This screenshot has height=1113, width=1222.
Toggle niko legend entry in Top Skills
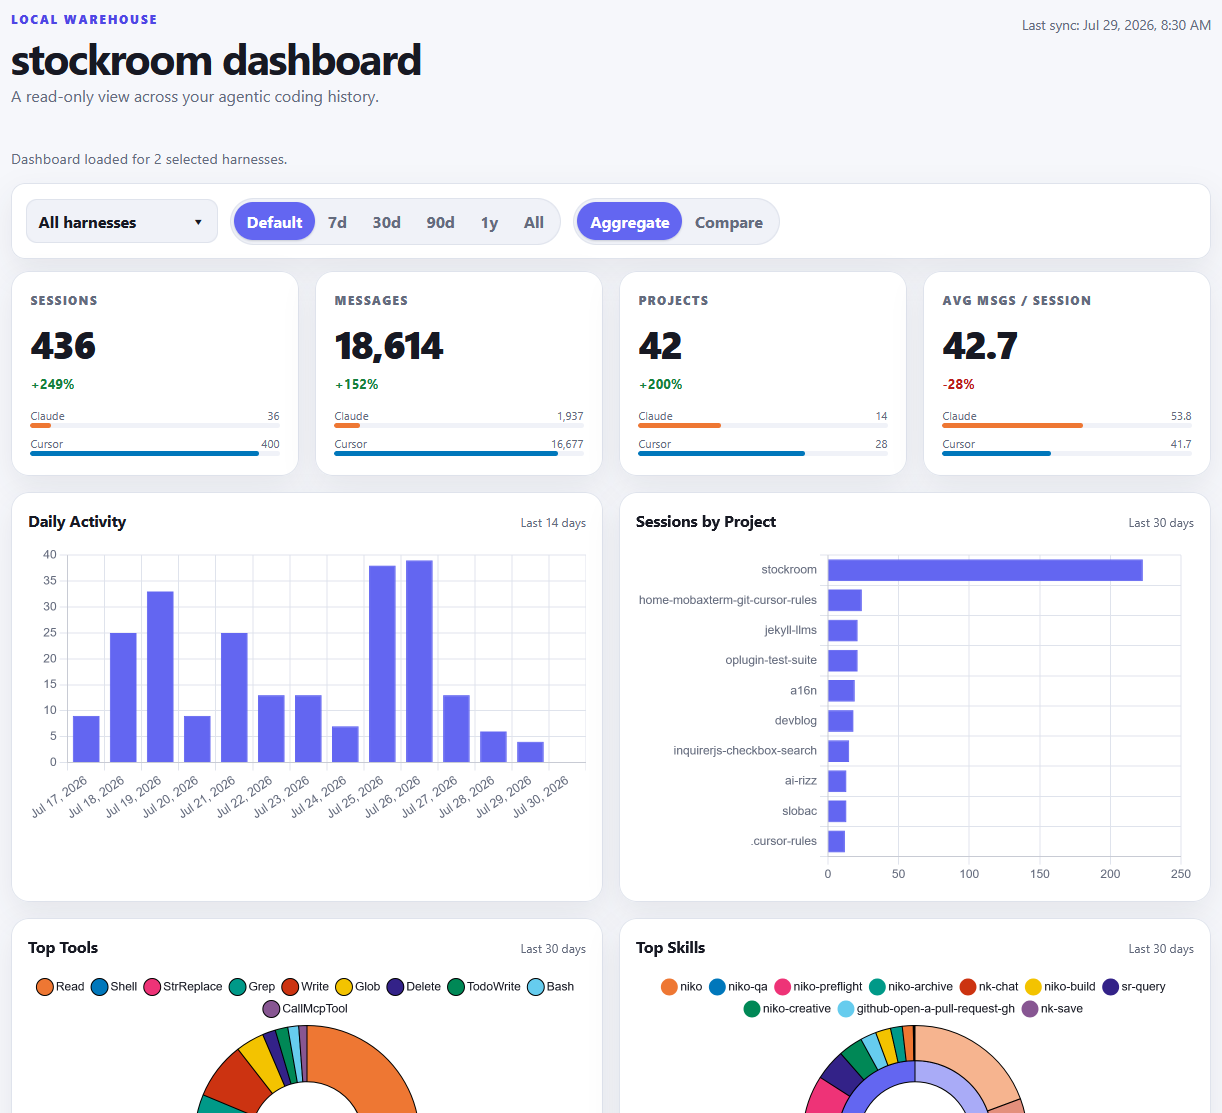click(x=682, y=987)
